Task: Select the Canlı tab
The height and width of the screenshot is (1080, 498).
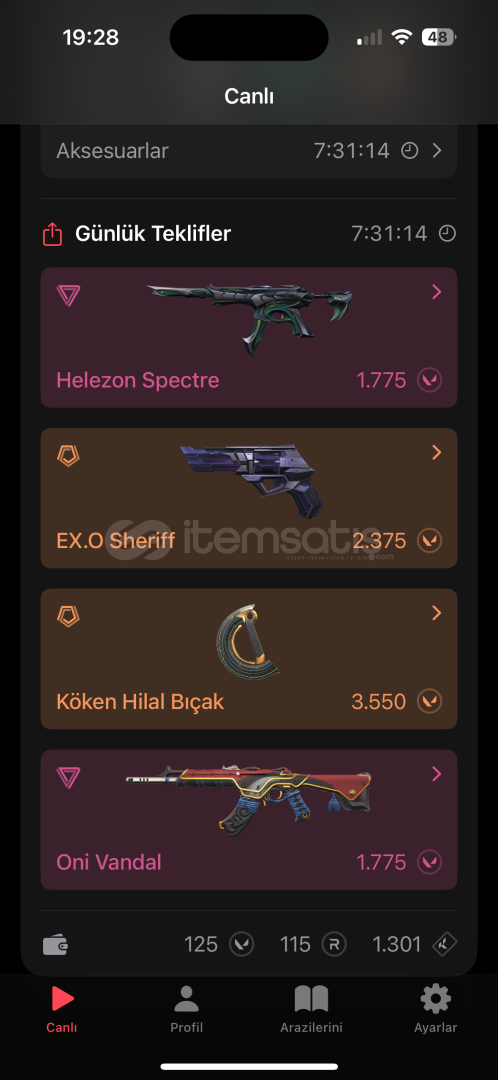Action: pos(62,1009)
